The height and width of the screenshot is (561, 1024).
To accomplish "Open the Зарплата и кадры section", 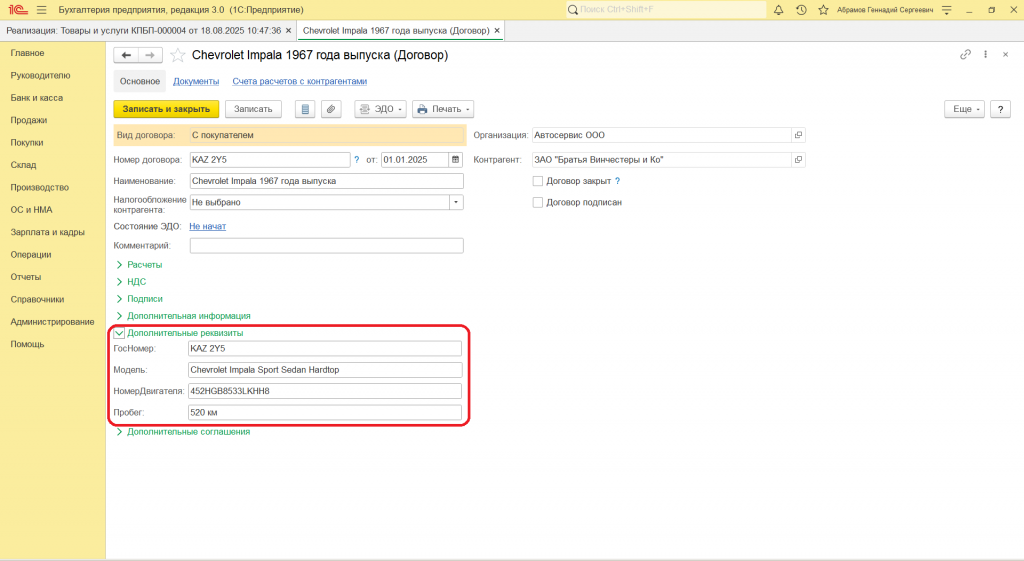I will [x=48, y=232].
